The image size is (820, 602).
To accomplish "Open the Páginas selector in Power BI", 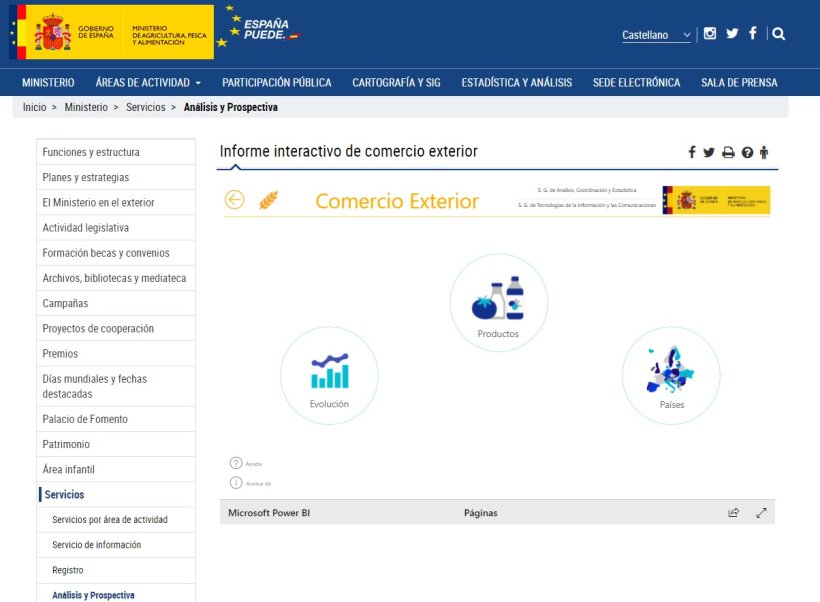I will (x=482, y=512).
